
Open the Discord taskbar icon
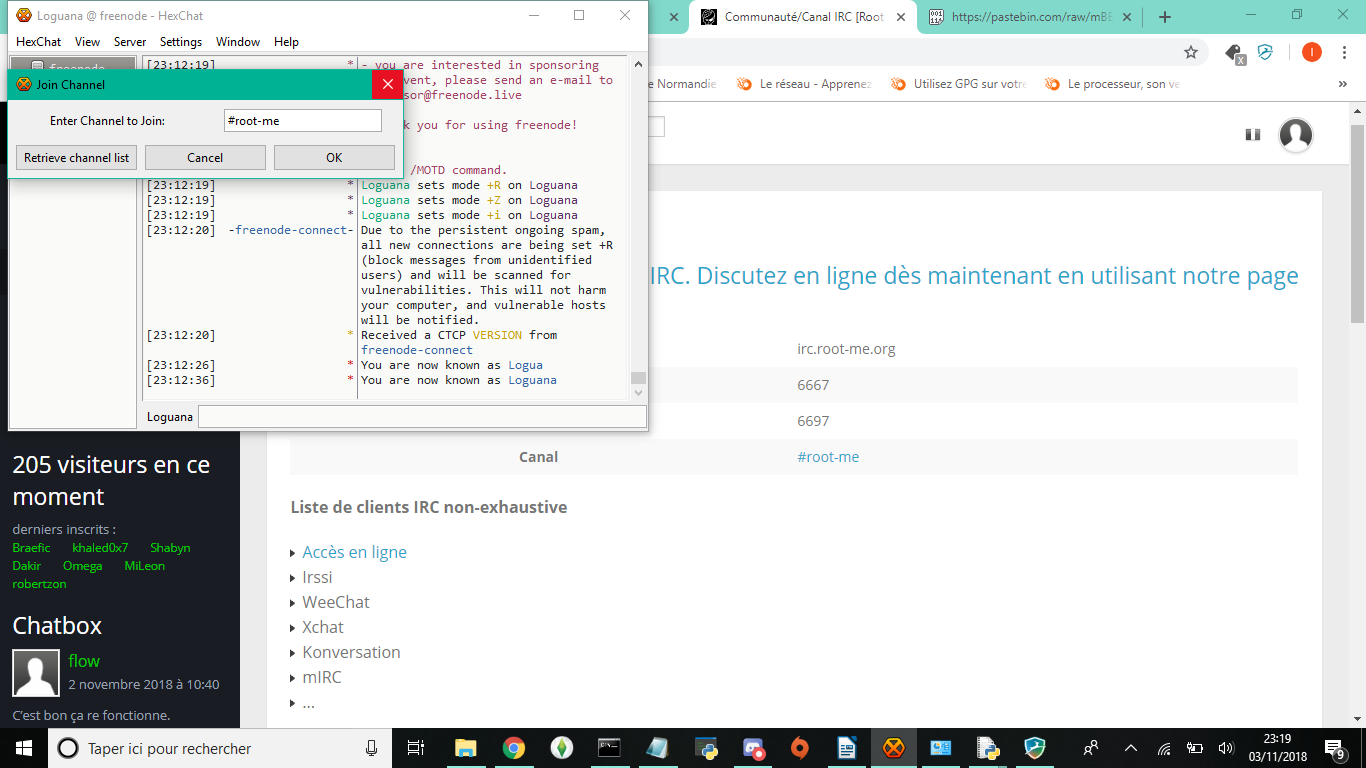coord(753,748)
